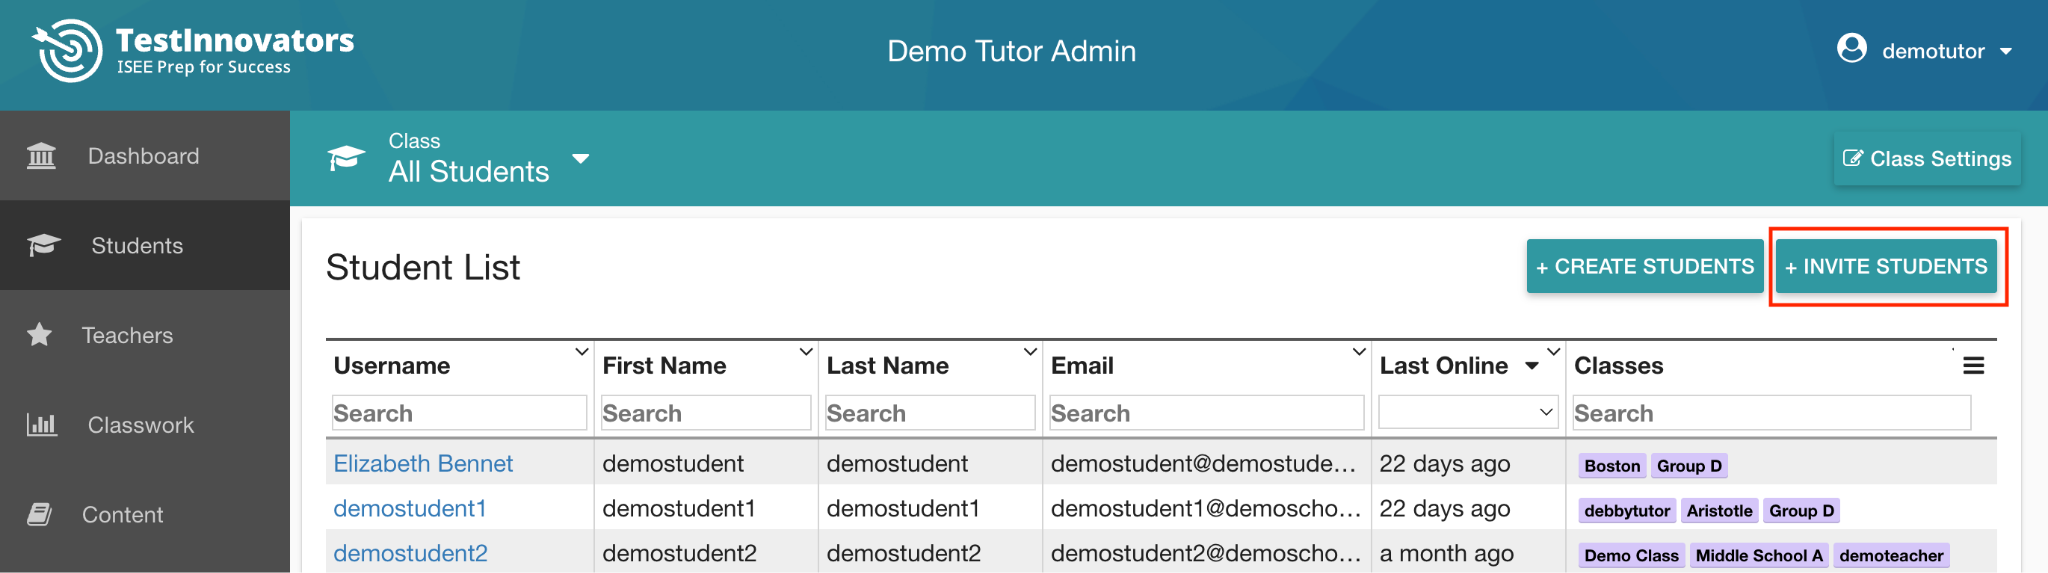Sort by First Name column header

(664, 366)
